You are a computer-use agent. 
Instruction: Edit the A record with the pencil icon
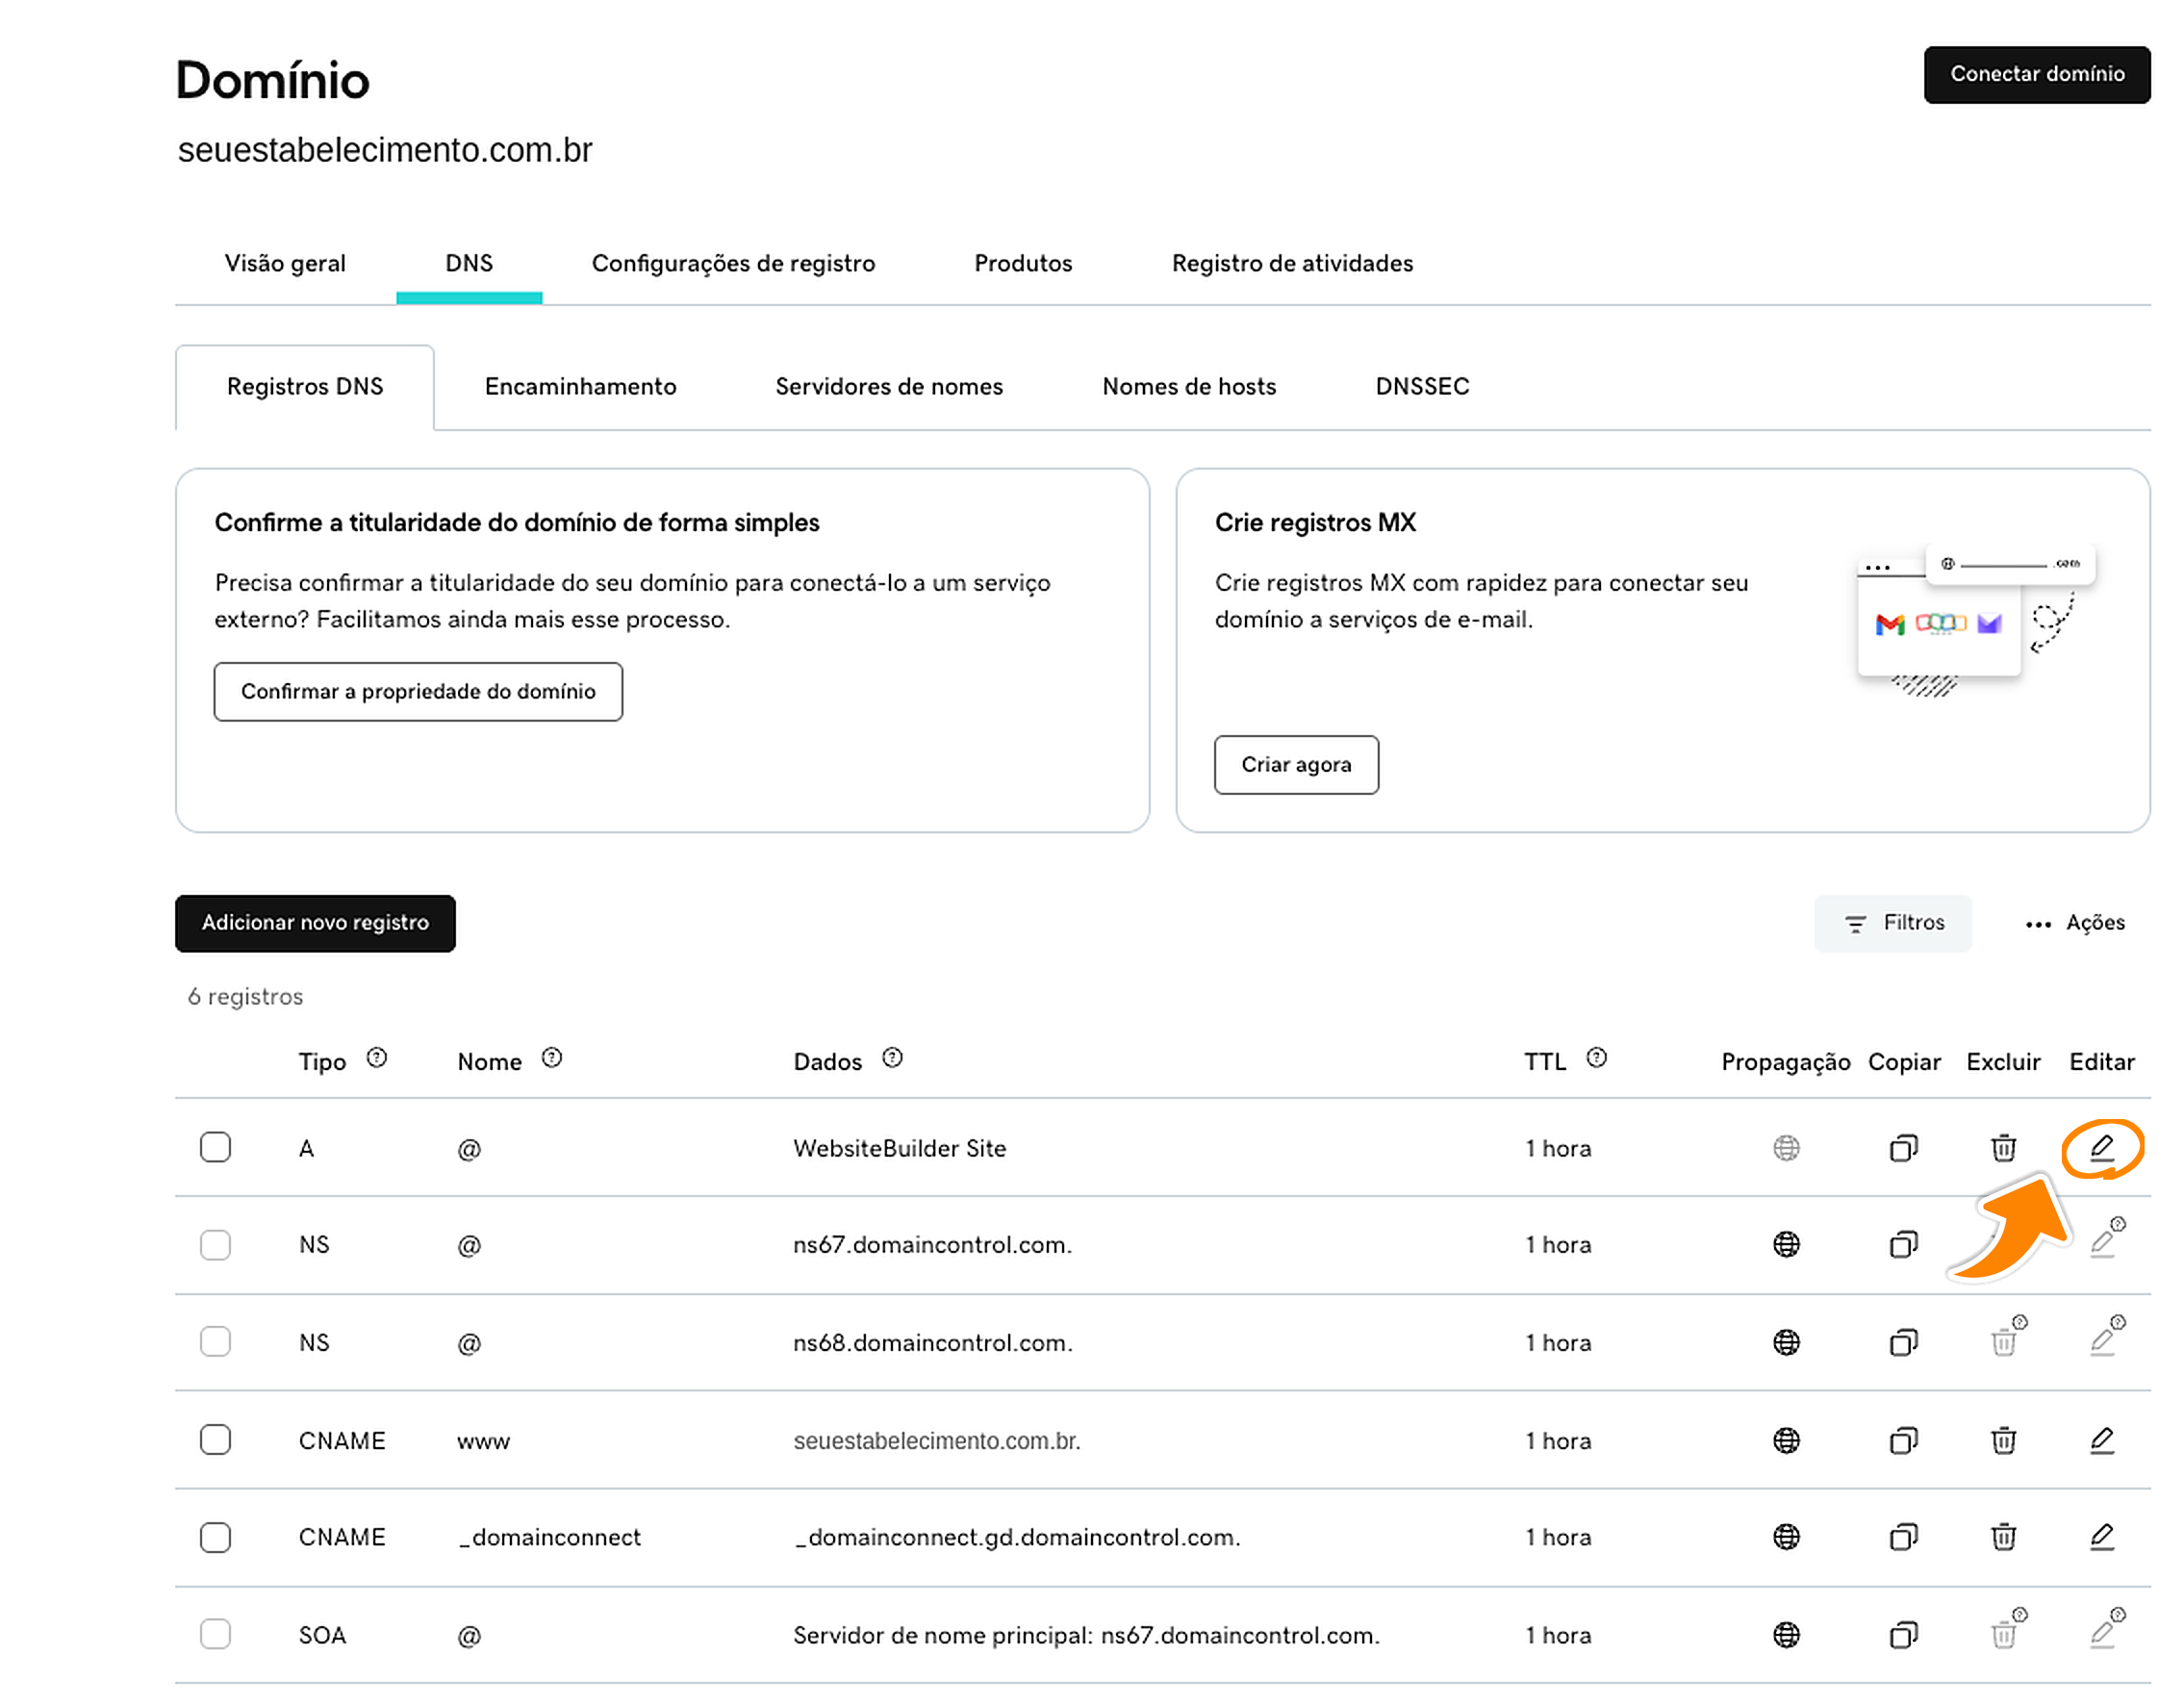[2101, 1148]
